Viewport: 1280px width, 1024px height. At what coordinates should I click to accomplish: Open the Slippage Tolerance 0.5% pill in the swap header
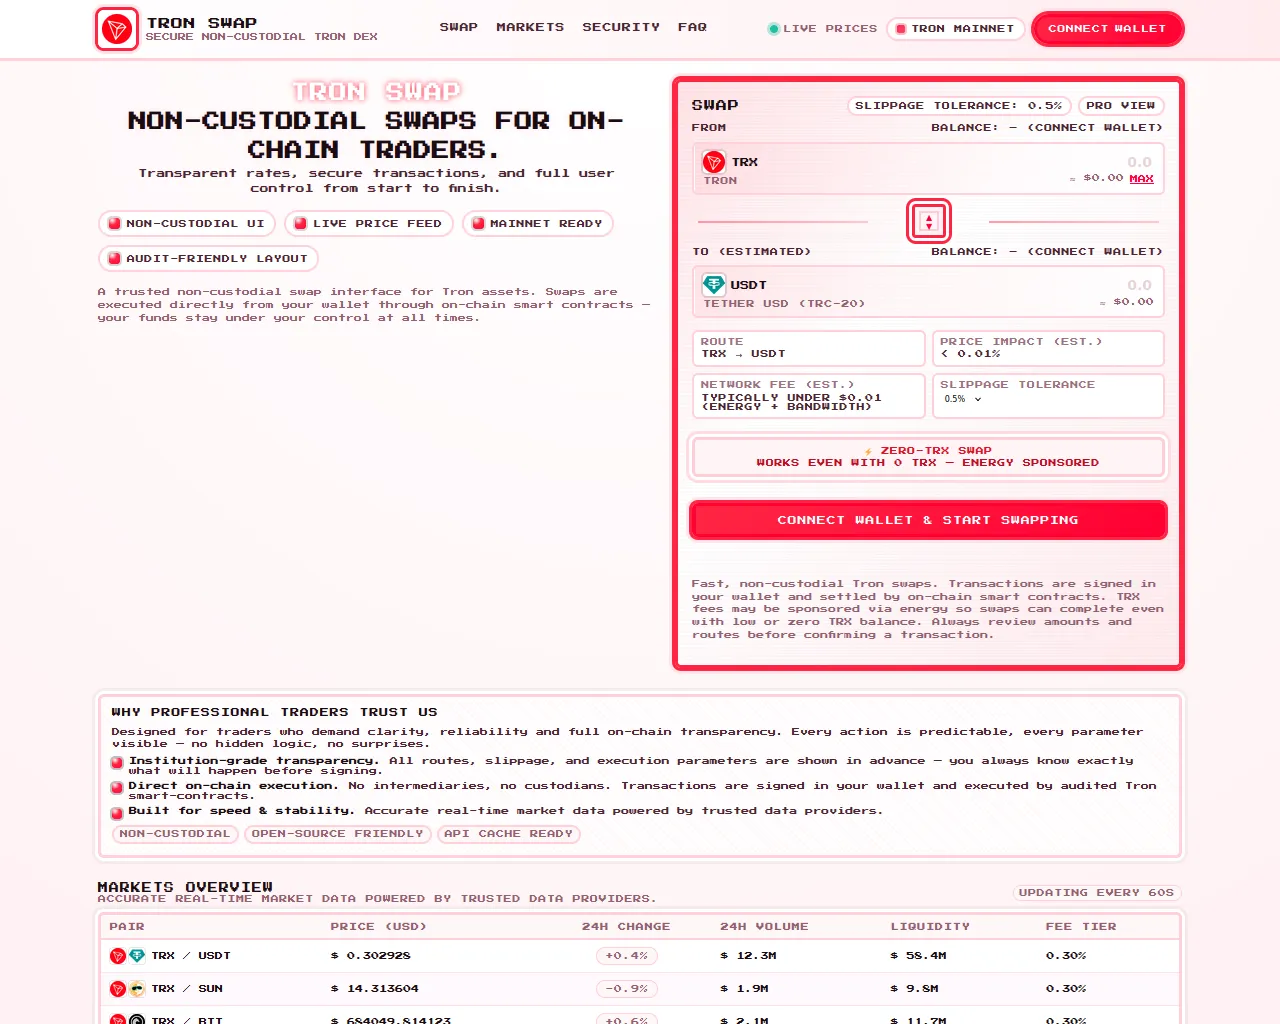click(x=959, y=106)
